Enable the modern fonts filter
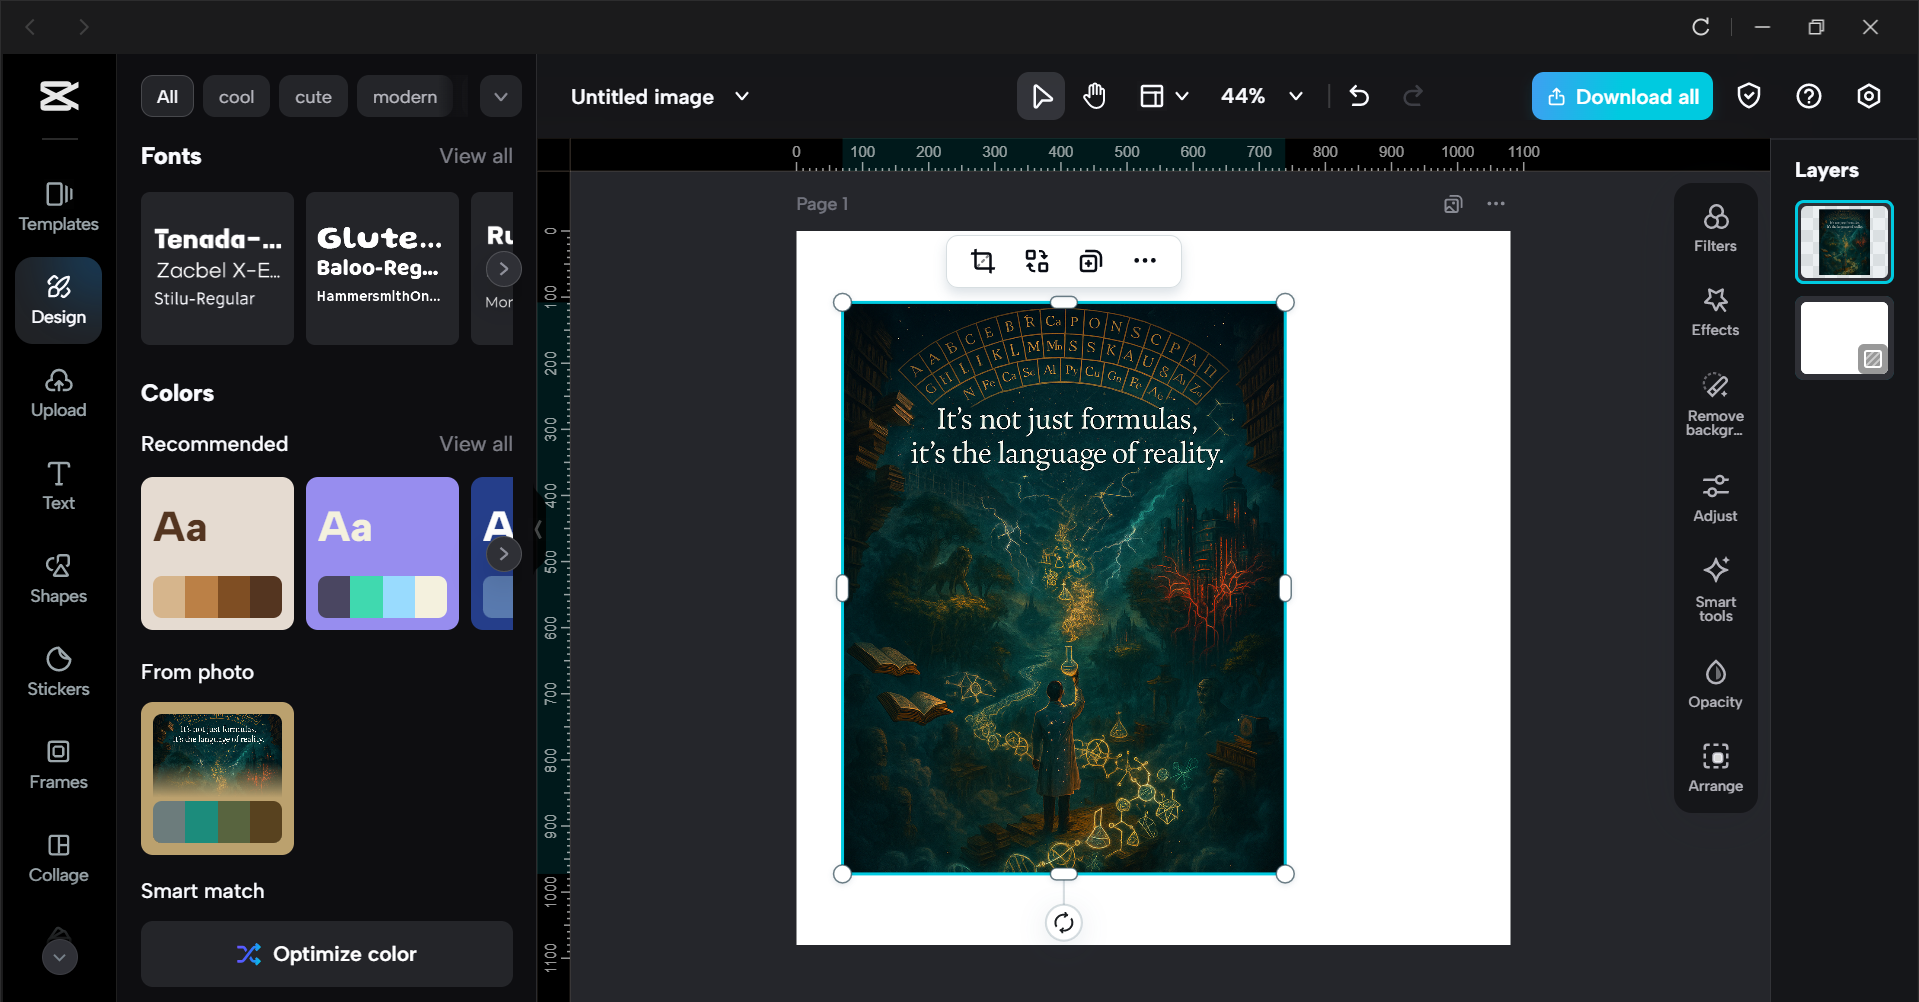This screenshot has width=1919, height=1002. pos(405,96)
